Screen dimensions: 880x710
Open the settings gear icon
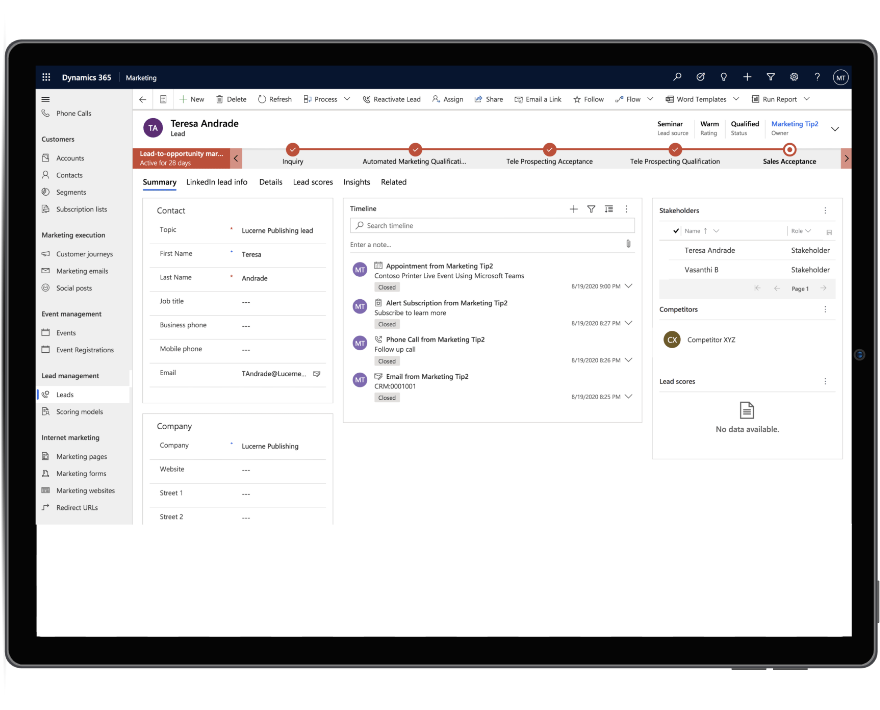coord(794,77)
